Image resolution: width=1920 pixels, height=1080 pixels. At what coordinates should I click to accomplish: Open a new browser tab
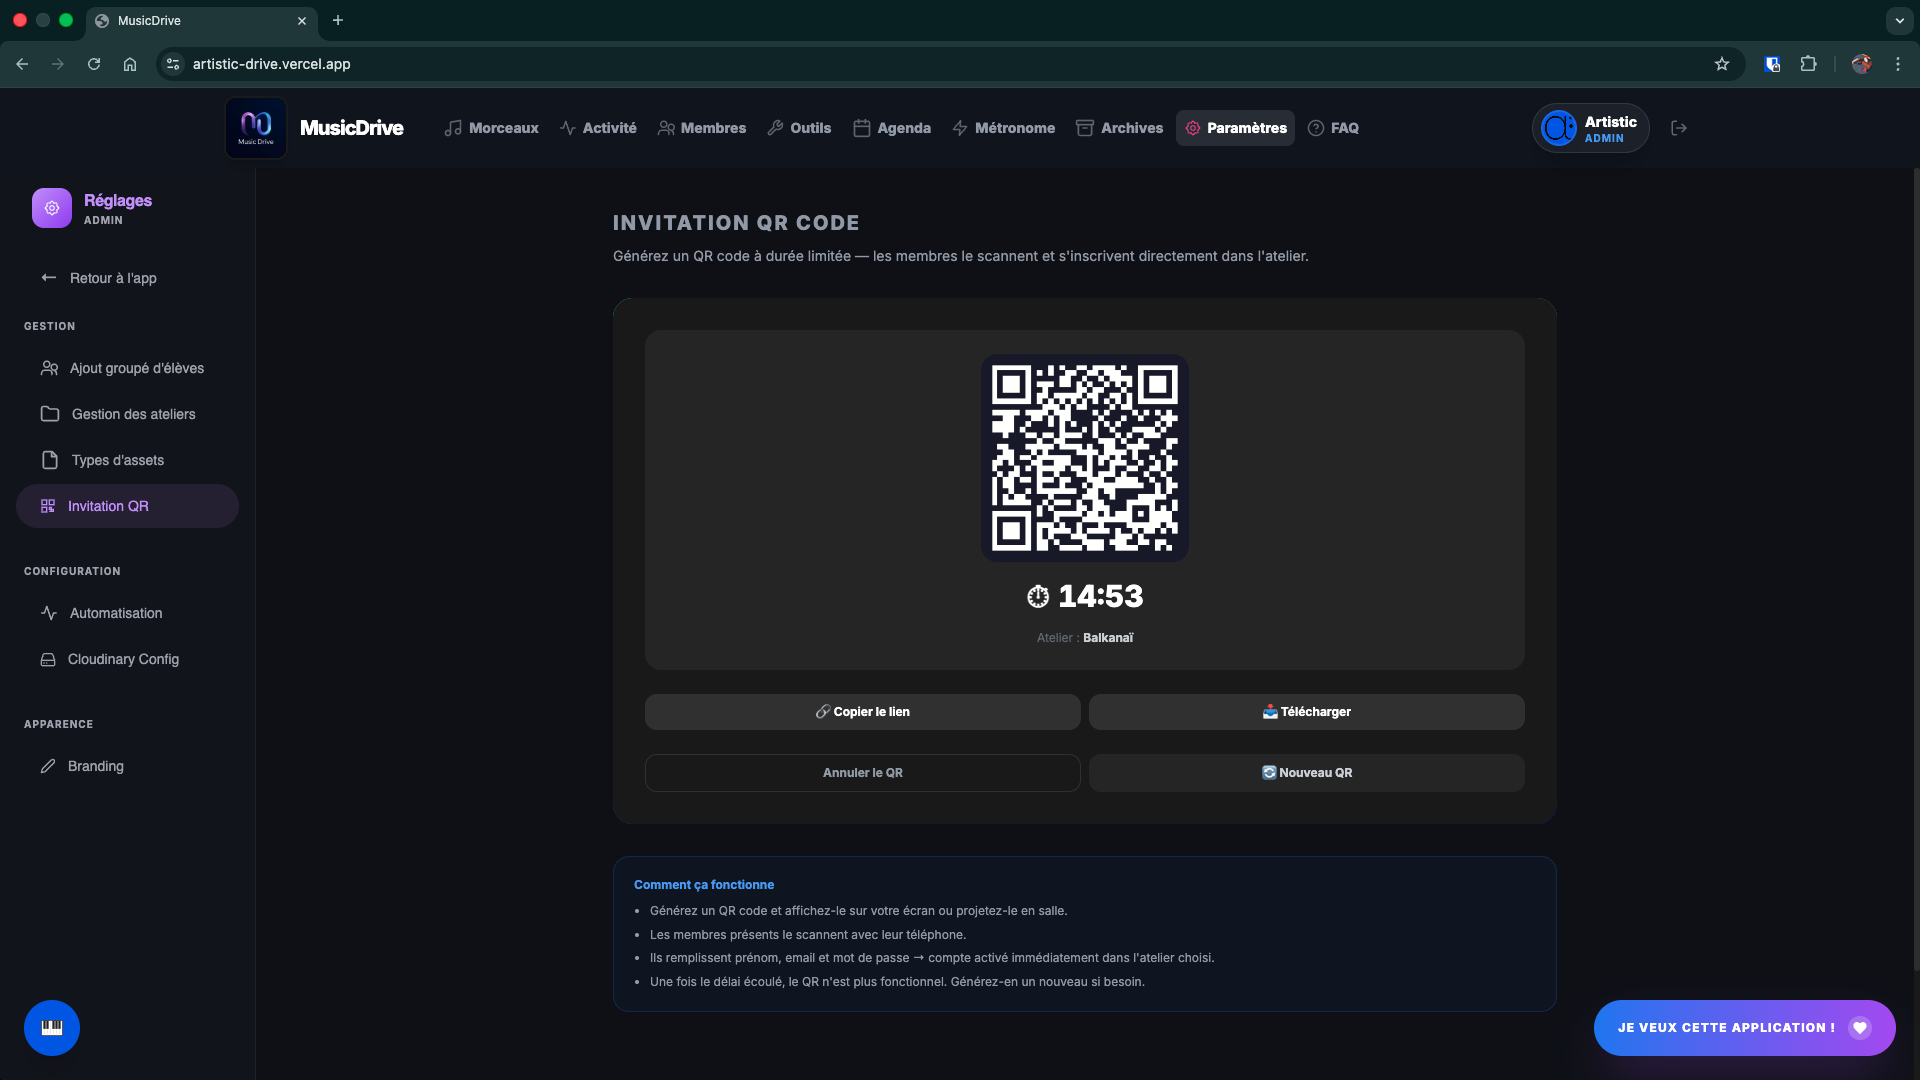pos(338,20)
